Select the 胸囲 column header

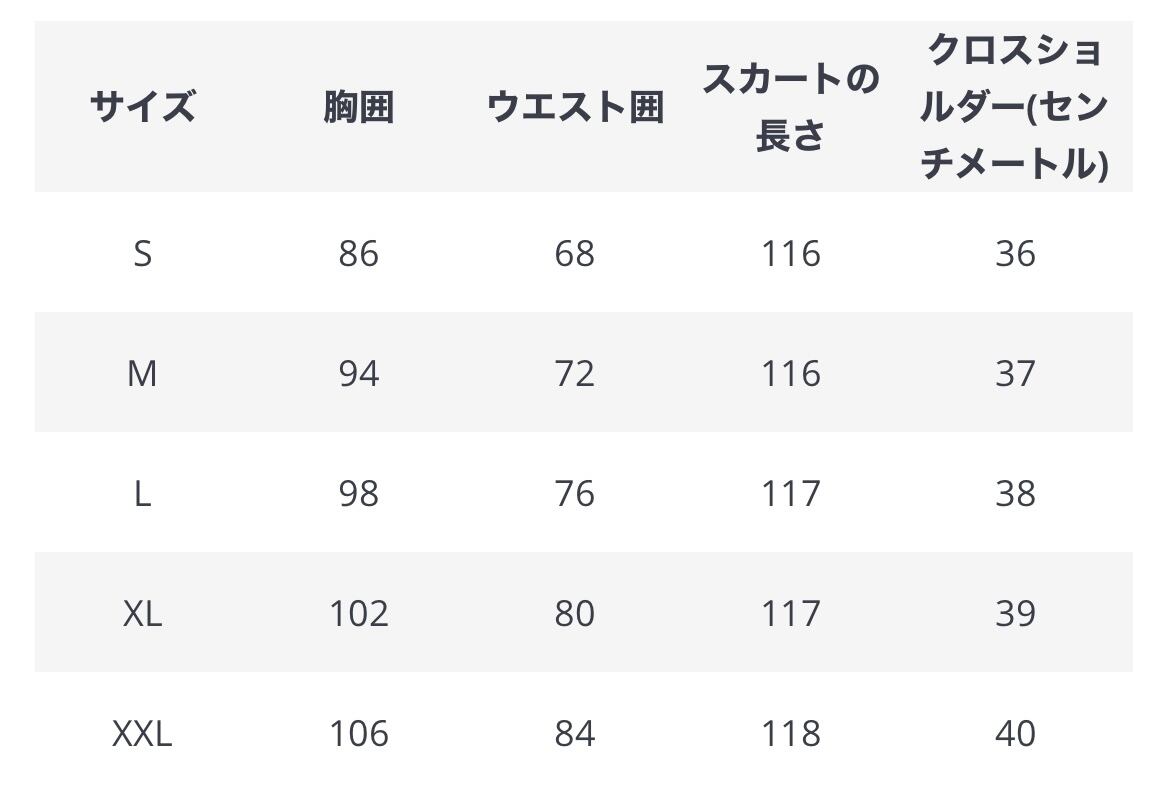pos(359,107)
